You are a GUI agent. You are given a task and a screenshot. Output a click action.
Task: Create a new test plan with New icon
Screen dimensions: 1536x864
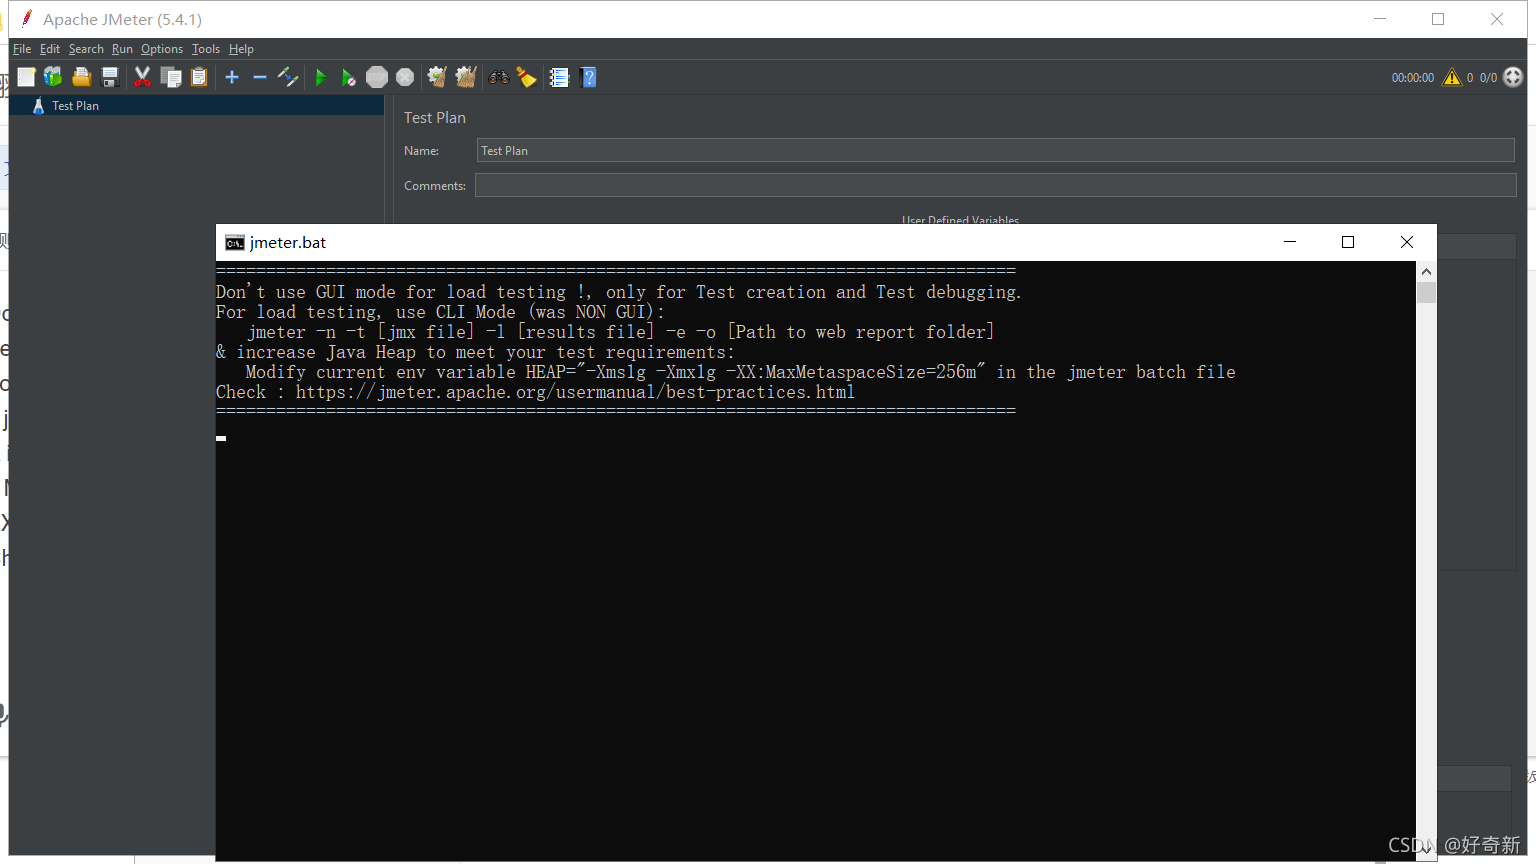point(26,77)
